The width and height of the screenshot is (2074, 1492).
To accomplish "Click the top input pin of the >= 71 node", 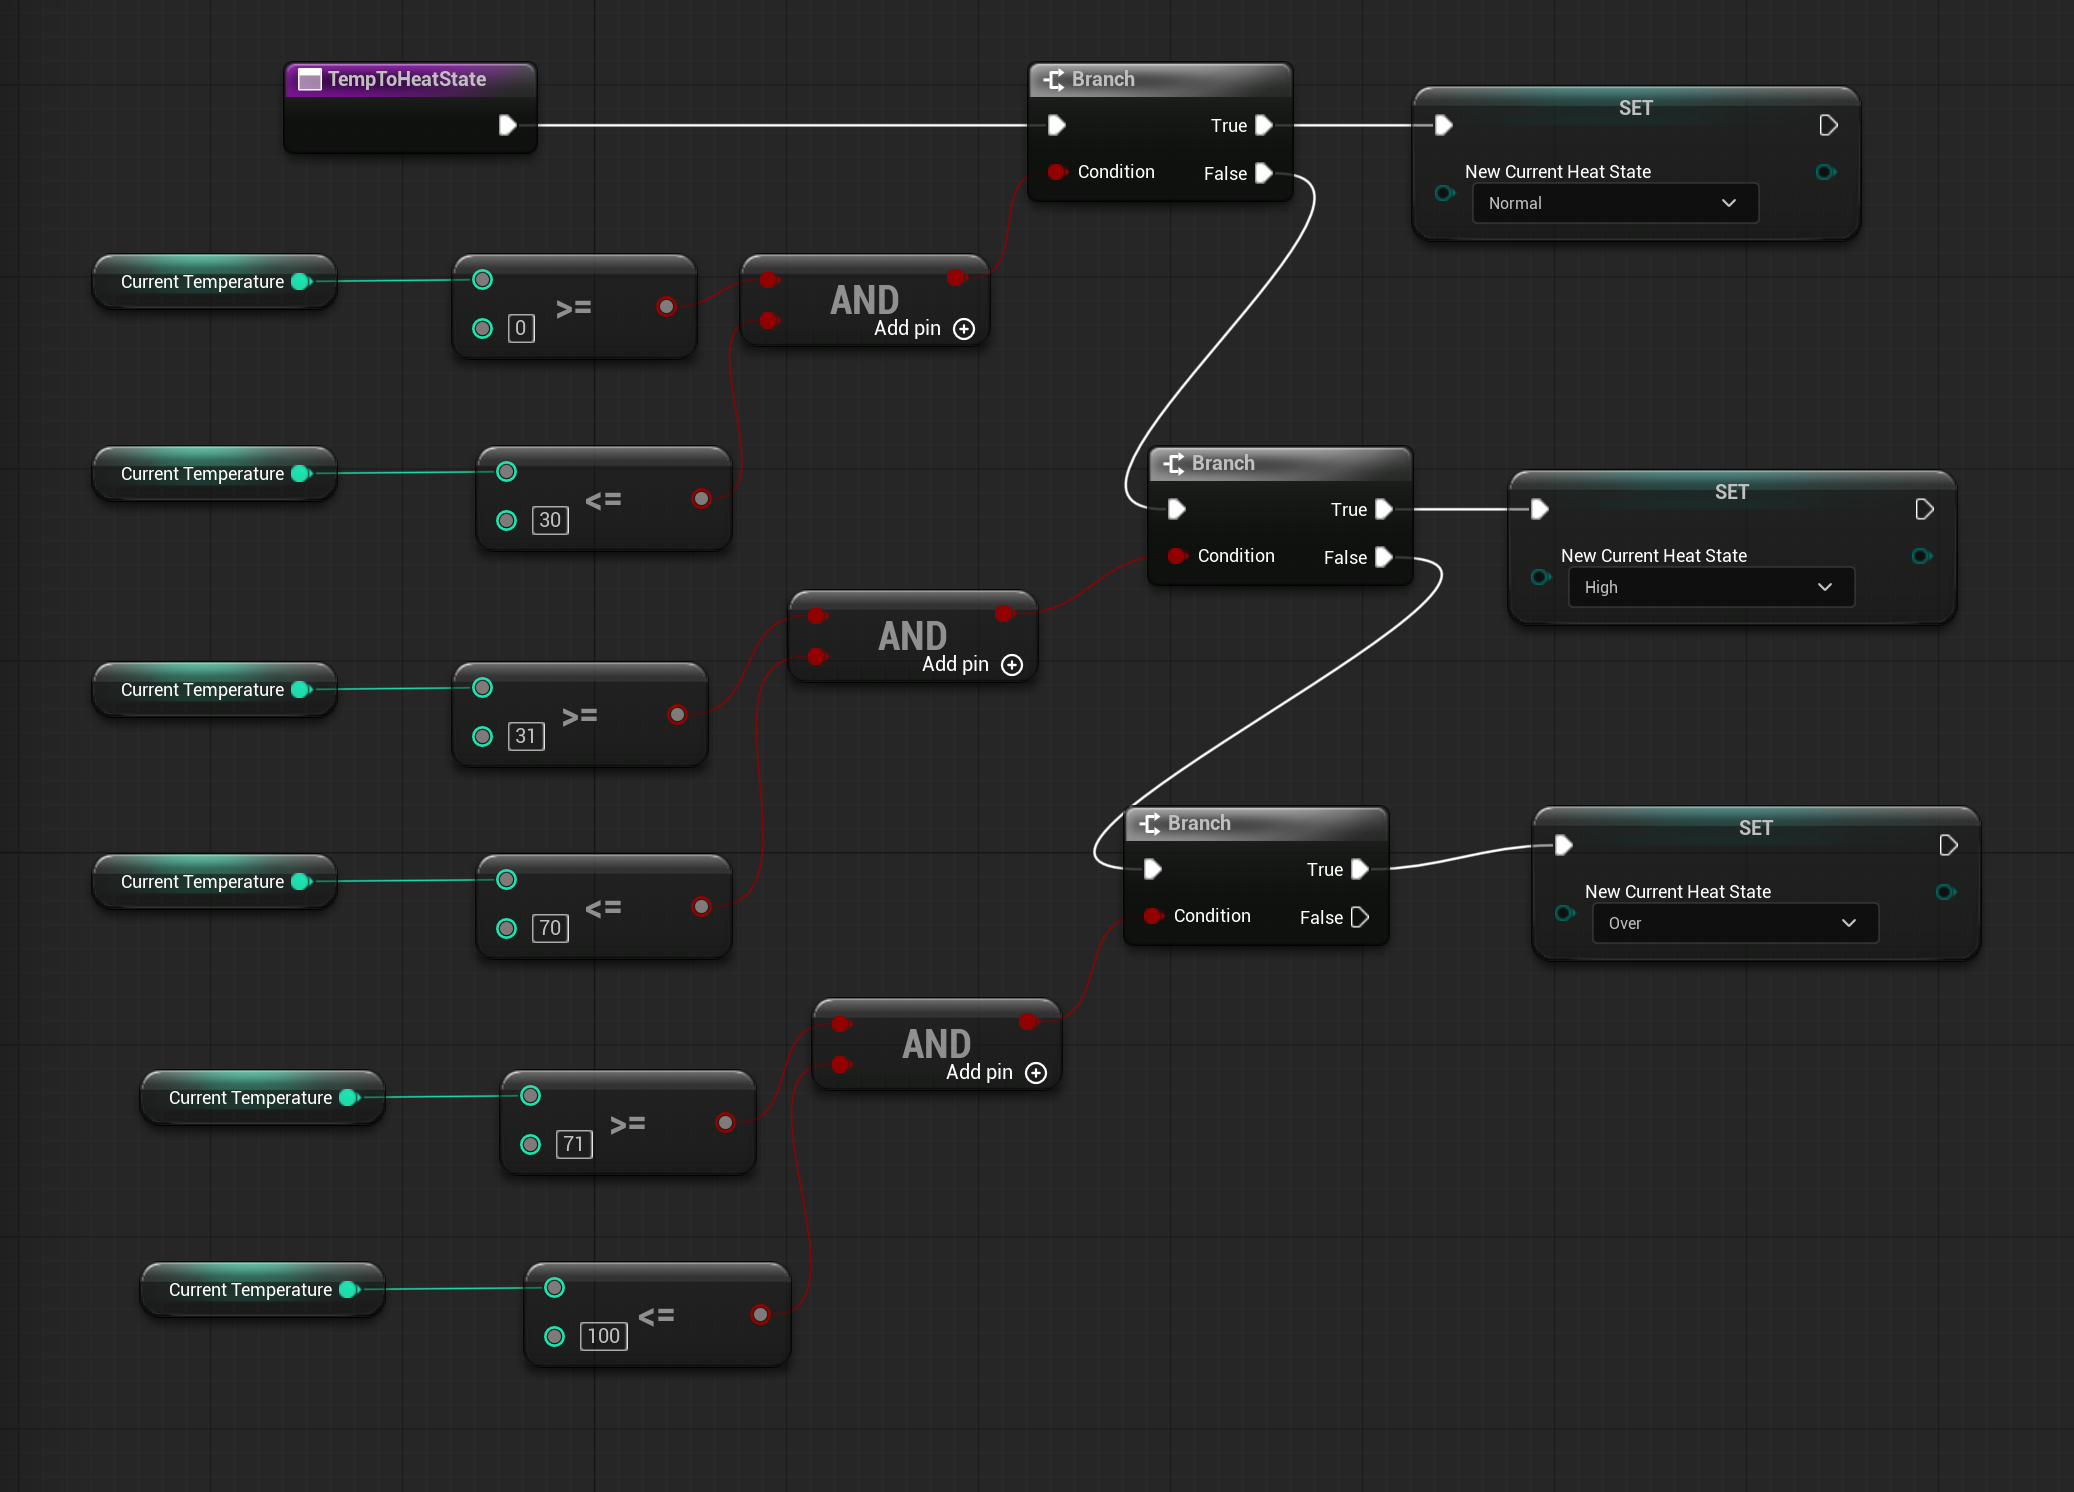I will 531,1096.
